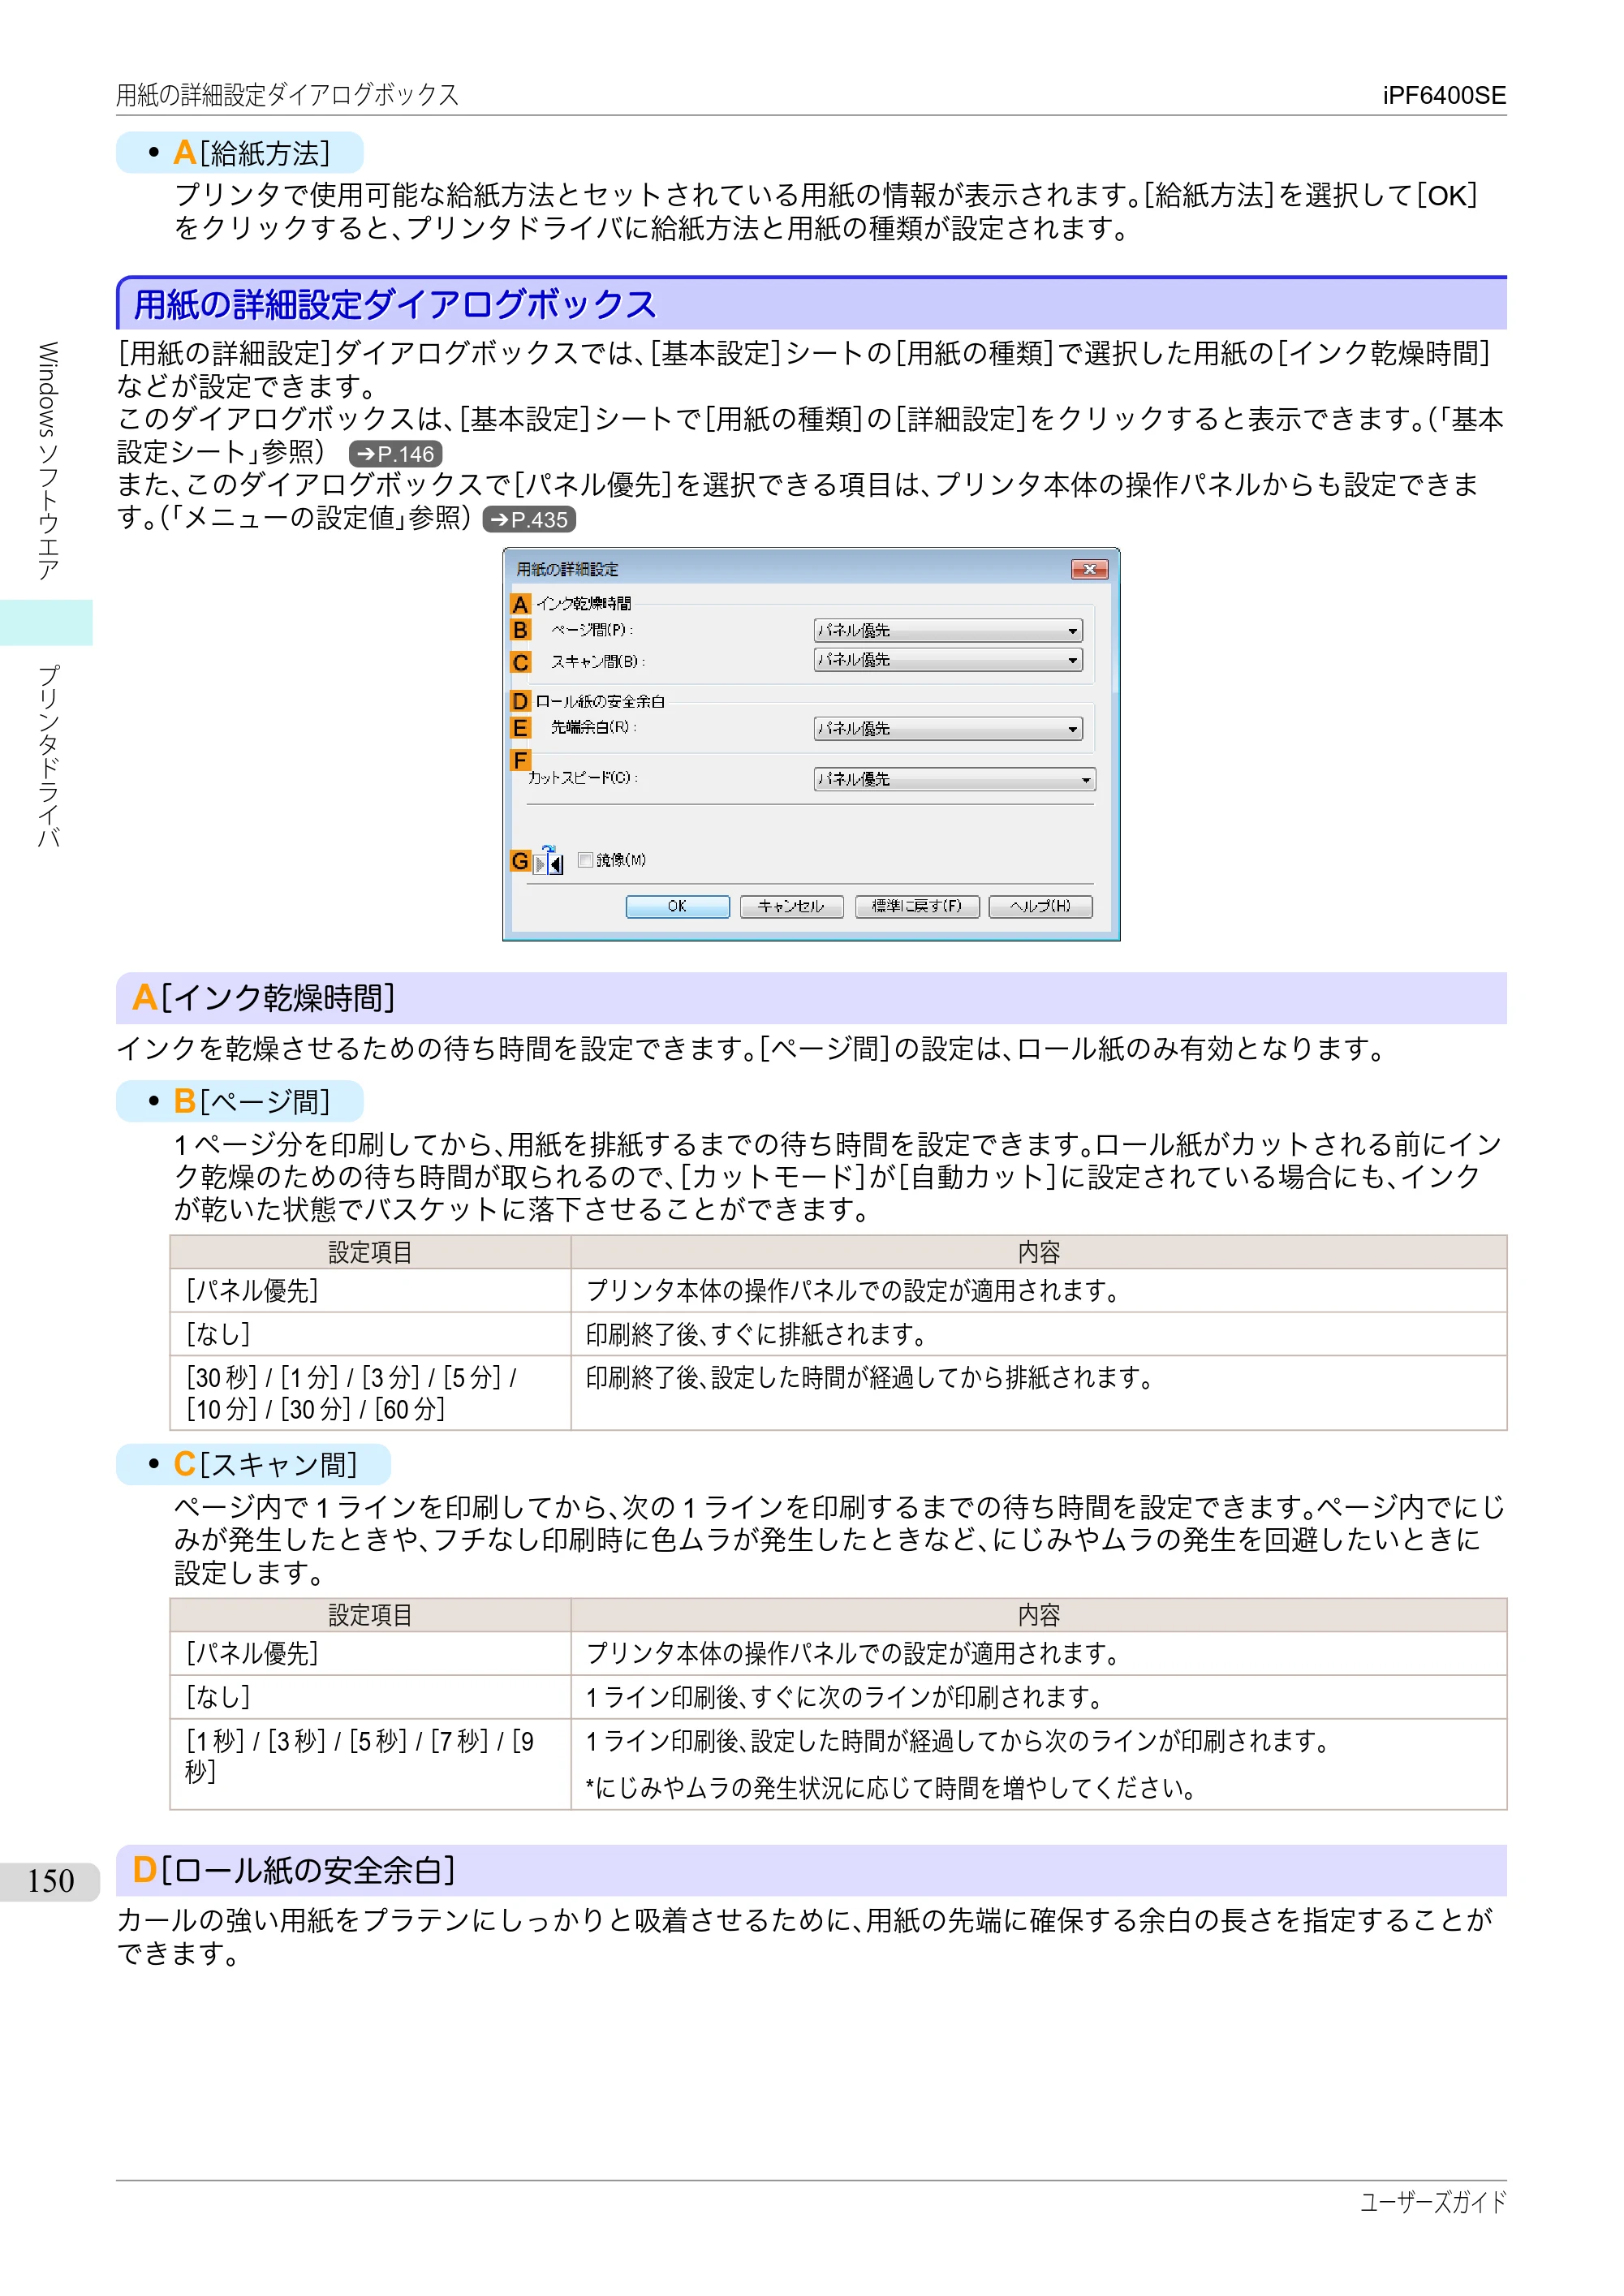Click the 用紙の詳細設定ダイアログボックス section heading
The image size is (1624, 2296).
tap(395, 304)
